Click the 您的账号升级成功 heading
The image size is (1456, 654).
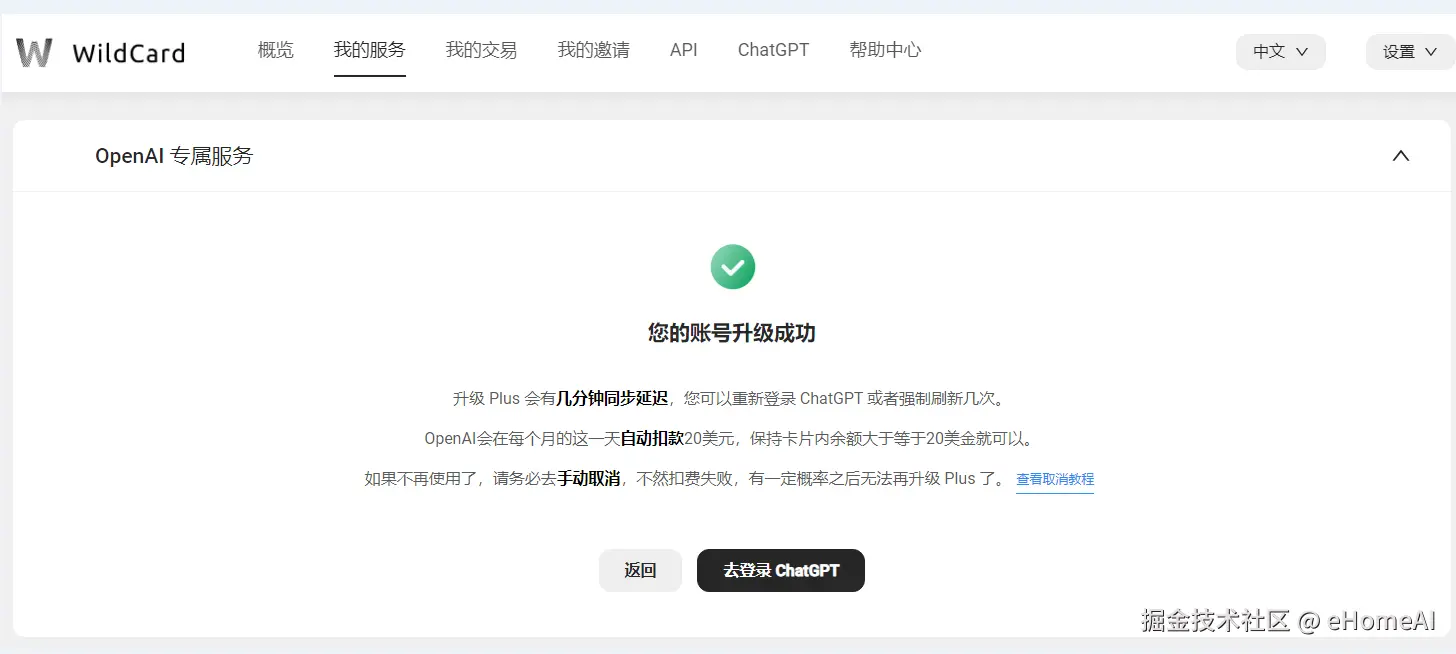coord(732,334)
